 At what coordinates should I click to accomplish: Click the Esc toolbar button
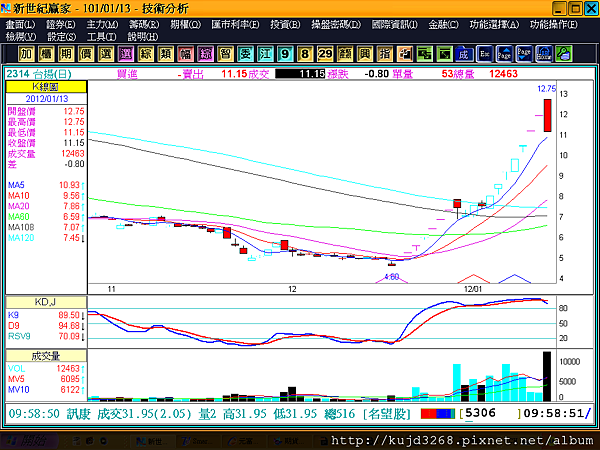click(x=484, y=54)
